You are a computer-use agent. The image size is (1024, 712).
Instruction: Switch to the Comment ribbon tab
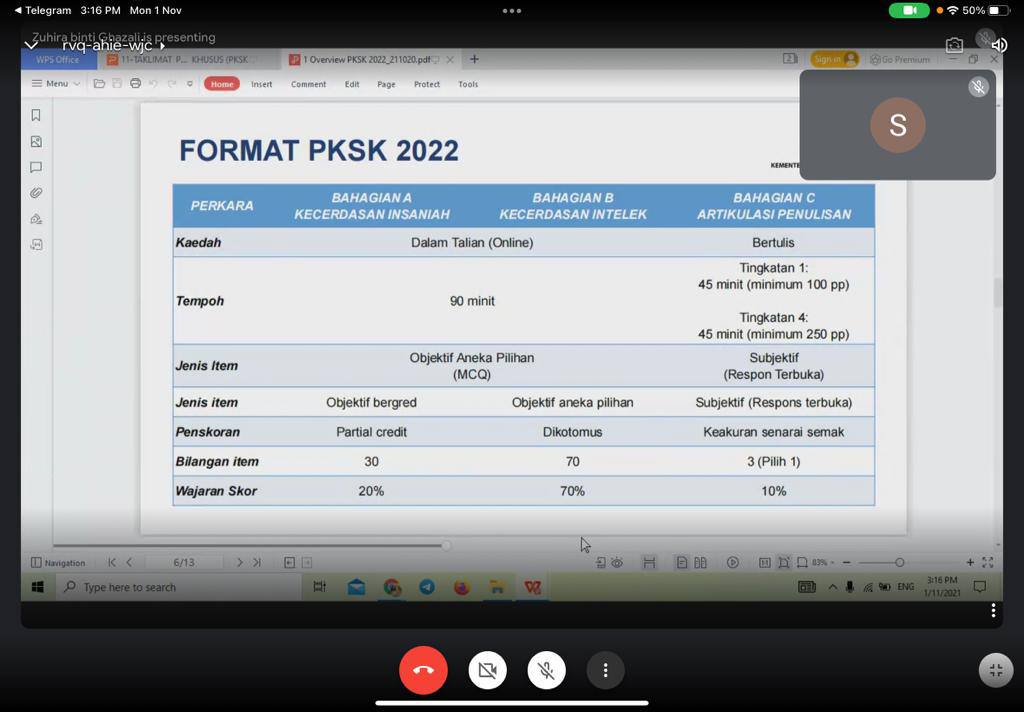tap(308, 84)
